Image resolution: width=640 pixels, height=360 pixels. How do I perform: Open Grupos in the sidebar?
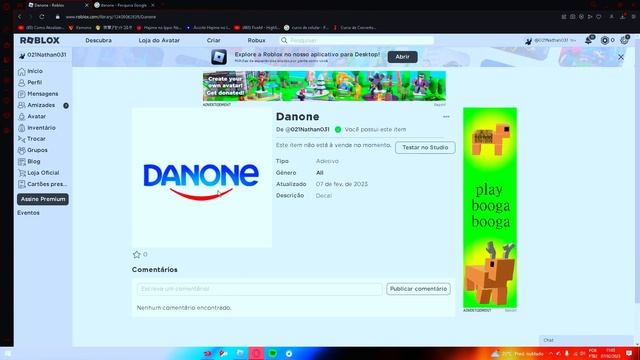point(33,150)
